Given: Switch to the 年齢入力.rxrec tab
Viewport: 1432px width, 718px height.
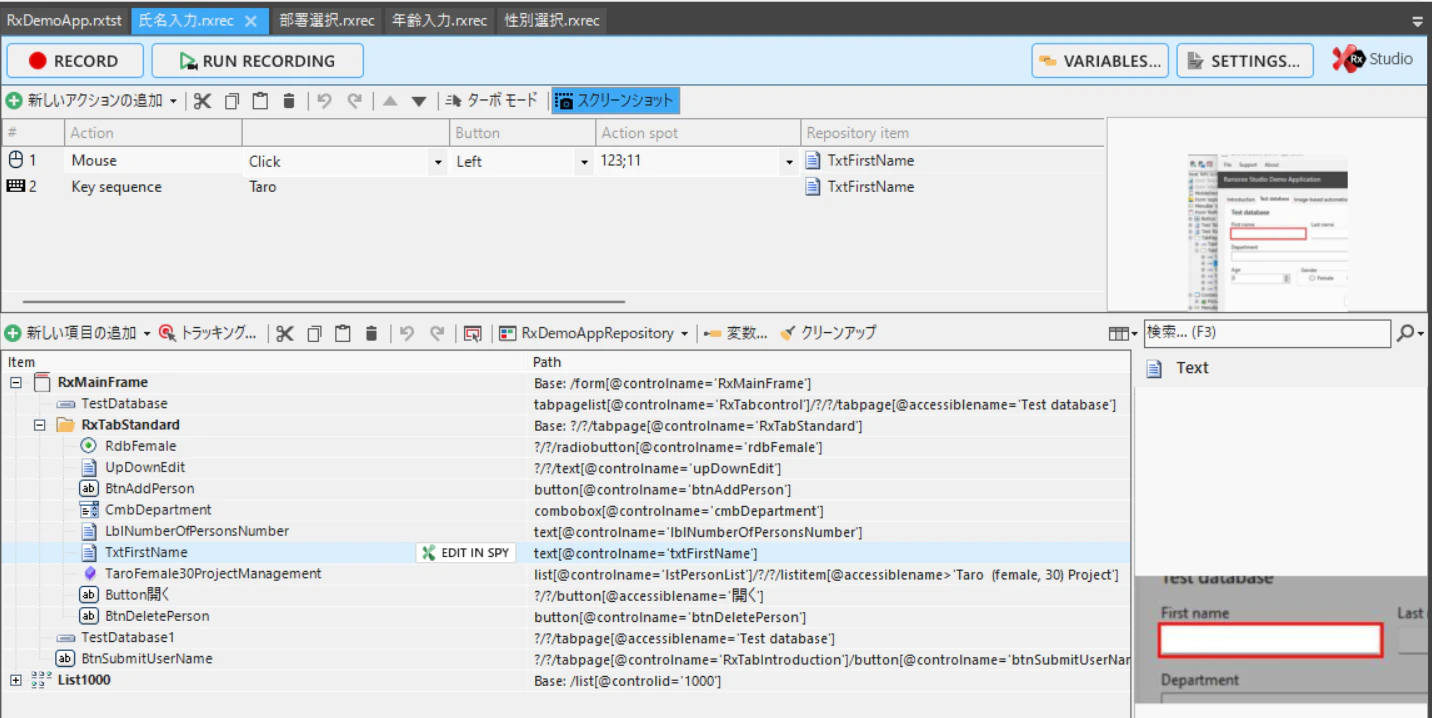Looking at the screenshot, I should pyautogui.click(x=440, y=20).
